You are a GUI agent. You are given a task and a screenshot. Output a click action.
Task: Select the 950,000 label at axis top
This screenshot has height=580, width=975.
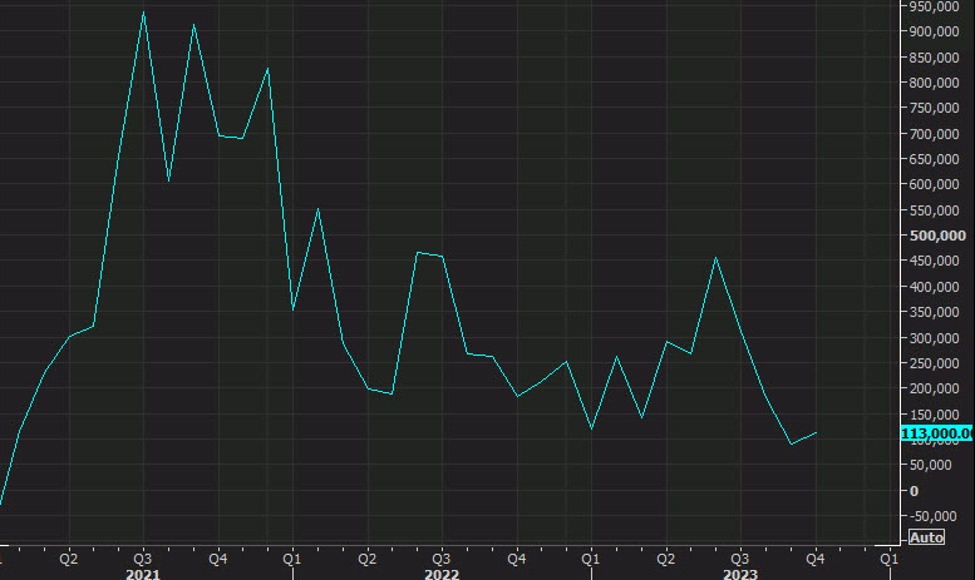pos(934,8)
